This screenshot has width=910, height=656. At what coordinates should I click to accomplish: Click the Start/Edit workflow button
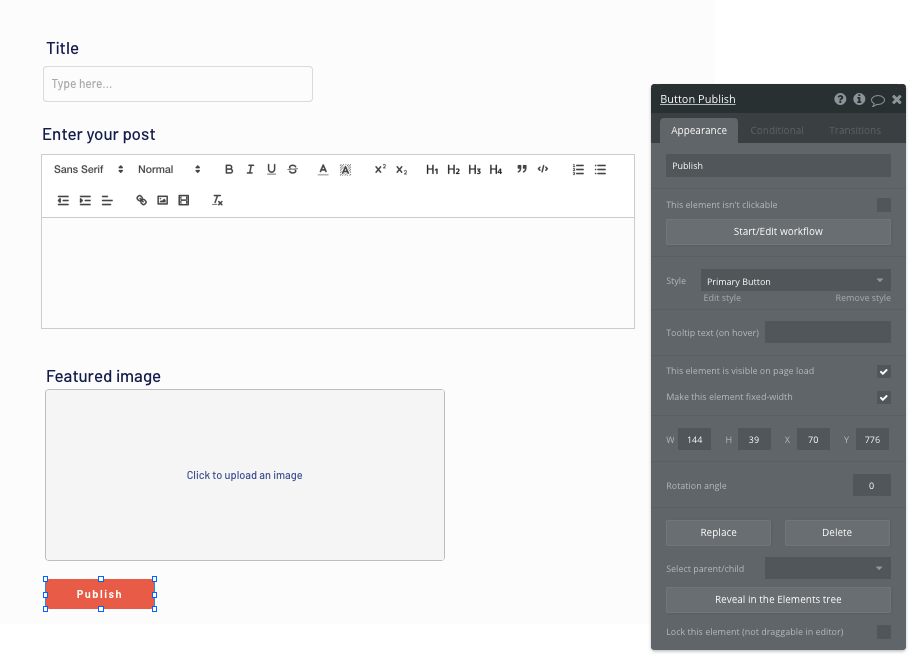[x=778, y=231]
